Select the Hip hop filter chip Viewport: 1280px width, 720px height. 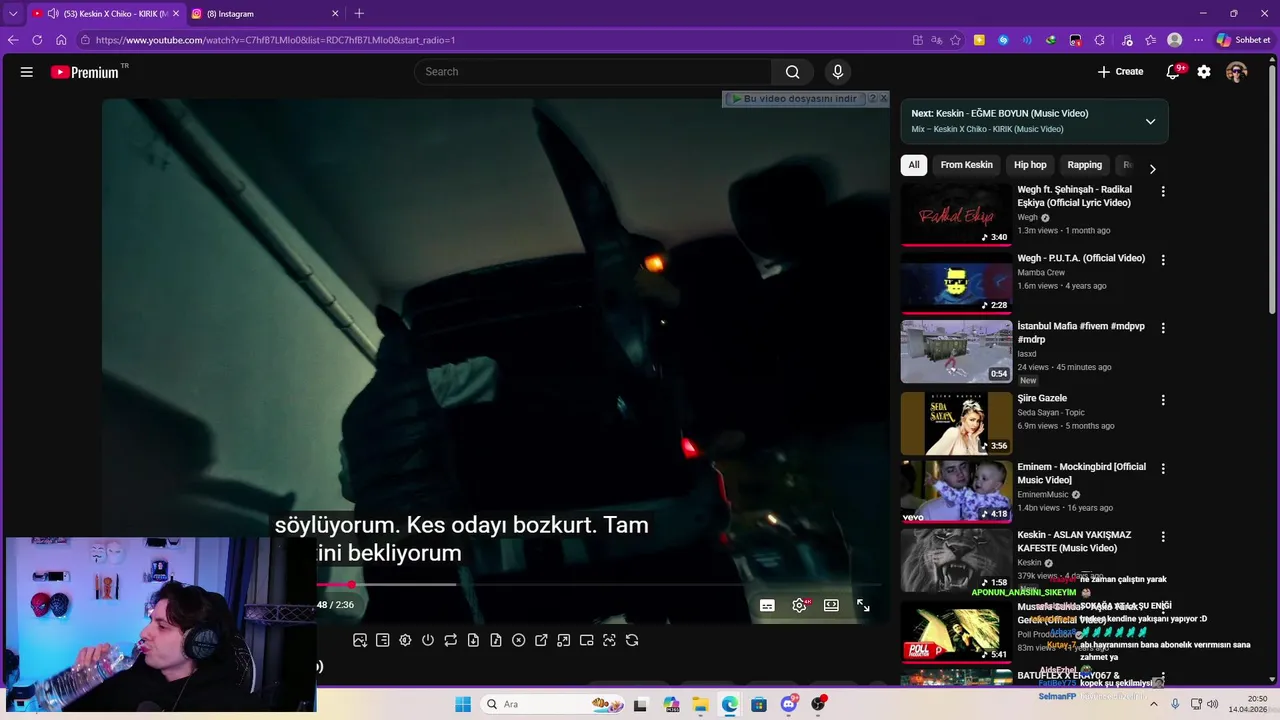click(x=1030, y=165)
